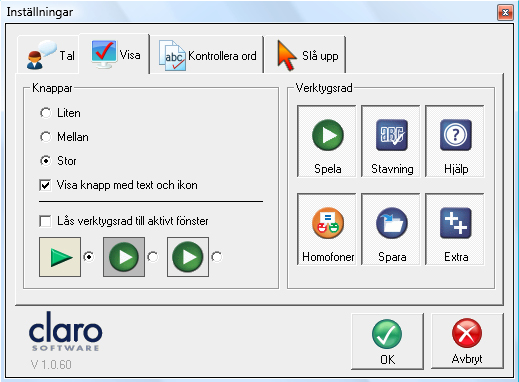The width and height of the screenshot is (519, 382).
Task: Choose the radio button beside the flat triangle style
Action: [89, 257]
